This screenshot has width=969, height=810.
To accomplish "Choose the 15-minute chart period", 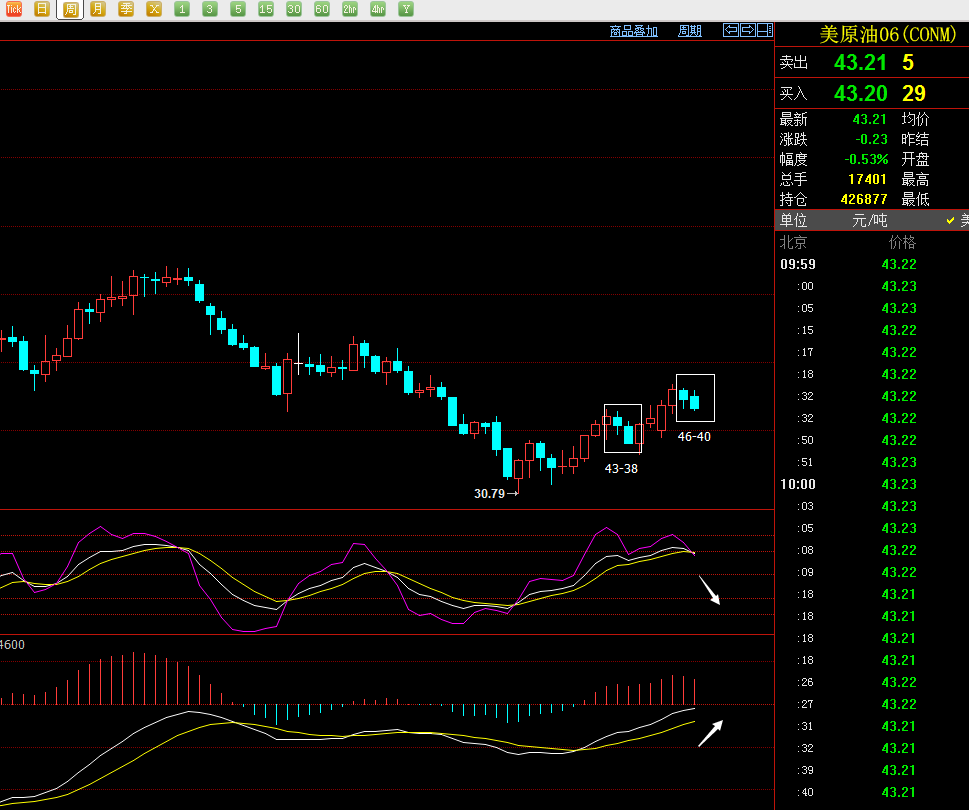I will (x=266, y=9).
